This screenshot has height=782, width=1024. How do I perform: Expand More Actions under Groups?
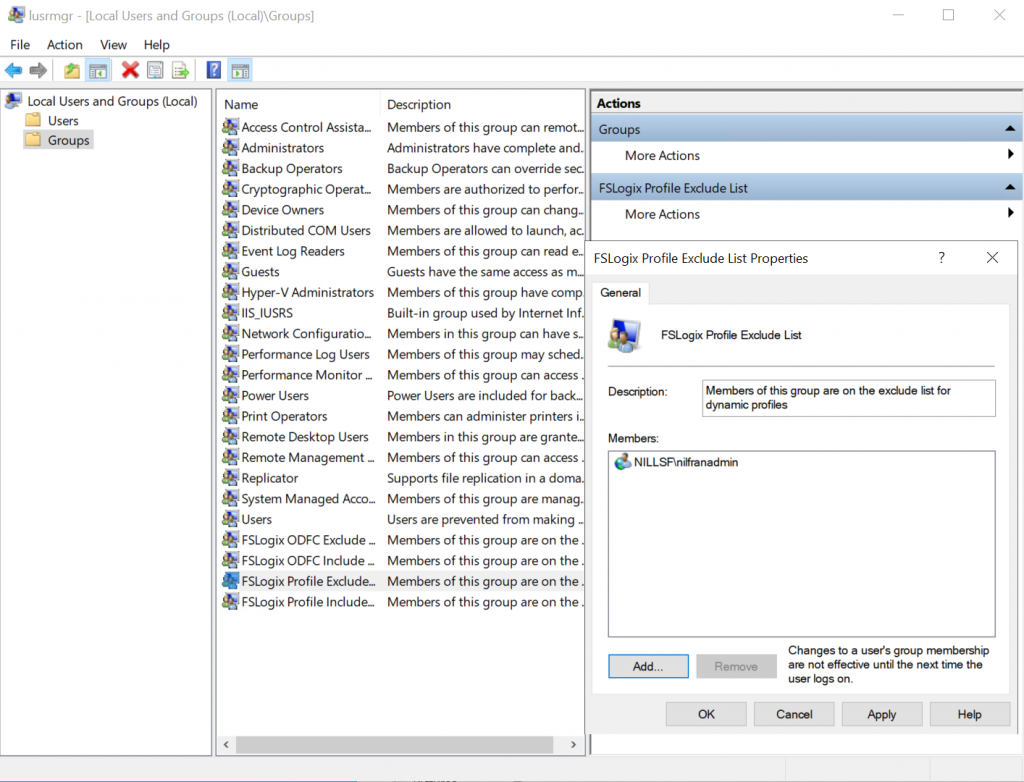807,155
